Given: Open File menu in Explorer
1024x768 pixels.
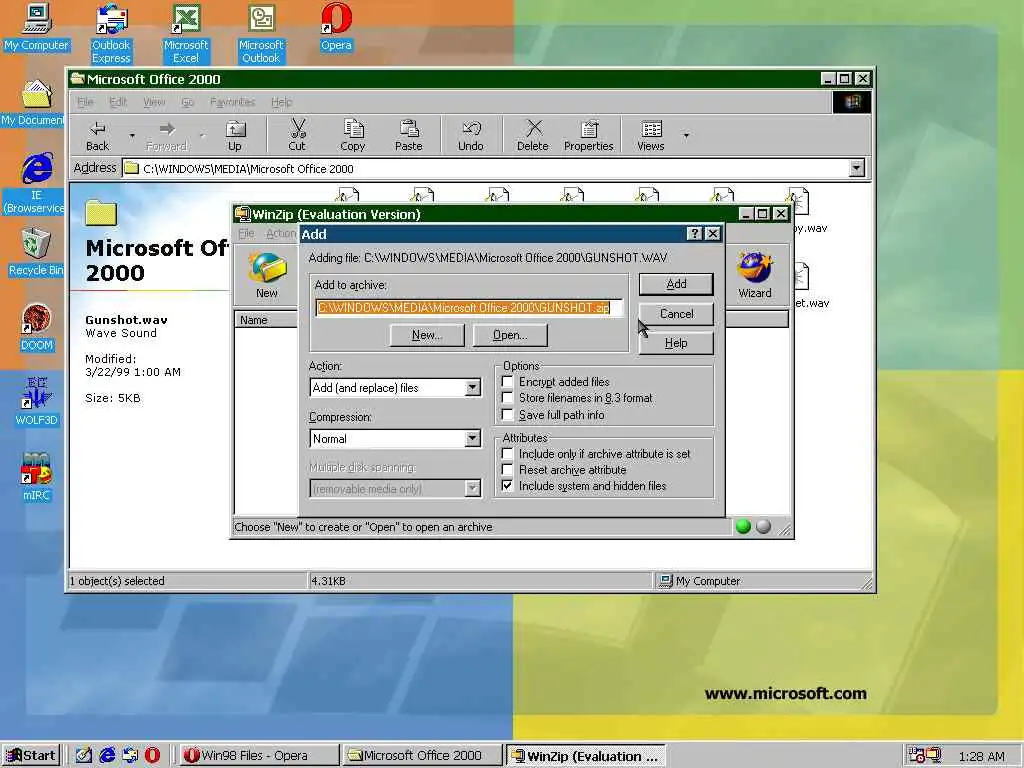Looking at the screenshot, I should pos(86,102).
